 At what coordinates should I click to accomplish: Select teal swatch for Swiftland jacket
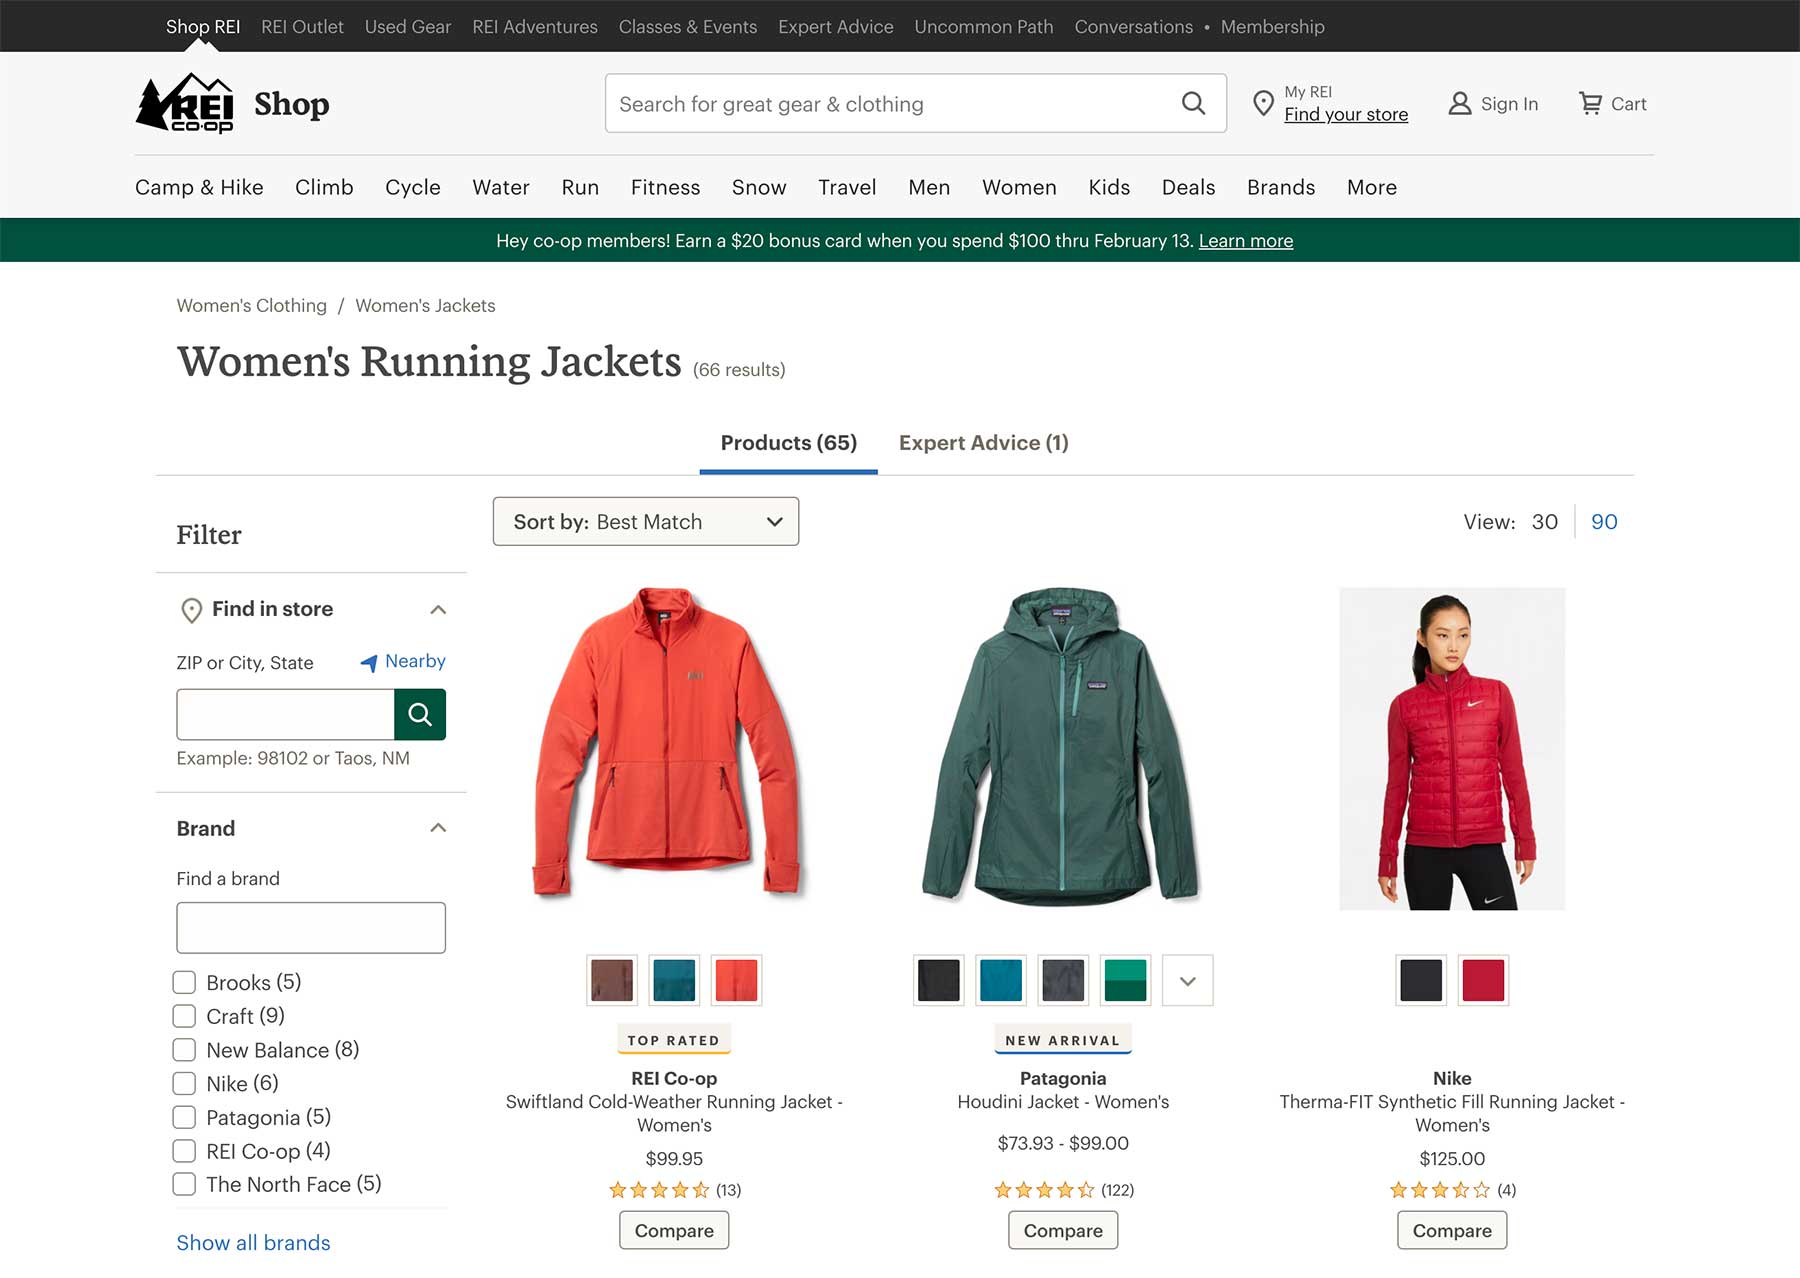(674, 981)
